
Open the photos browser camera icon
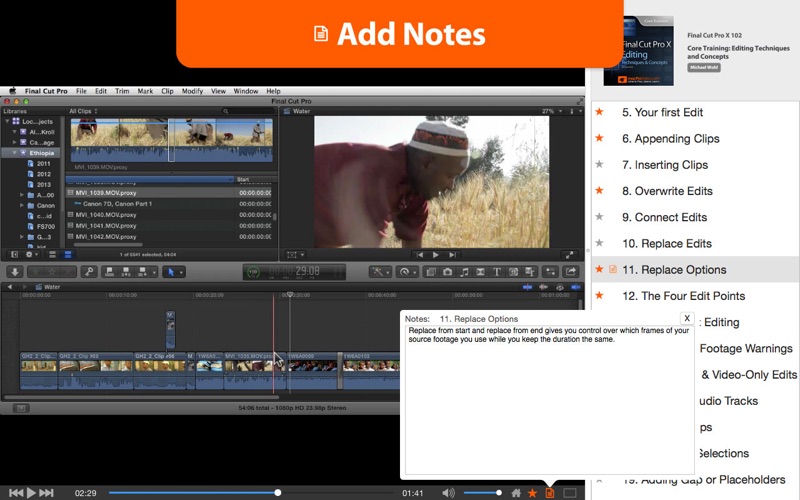point(447,272)
